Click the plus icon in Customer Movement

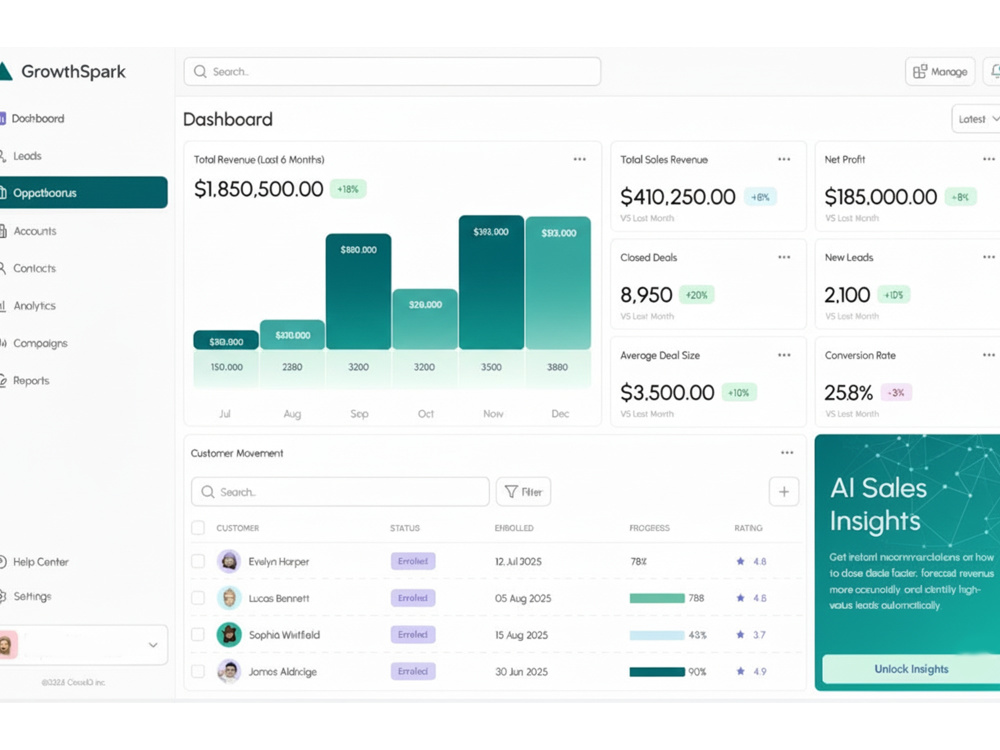pos(784,492)
